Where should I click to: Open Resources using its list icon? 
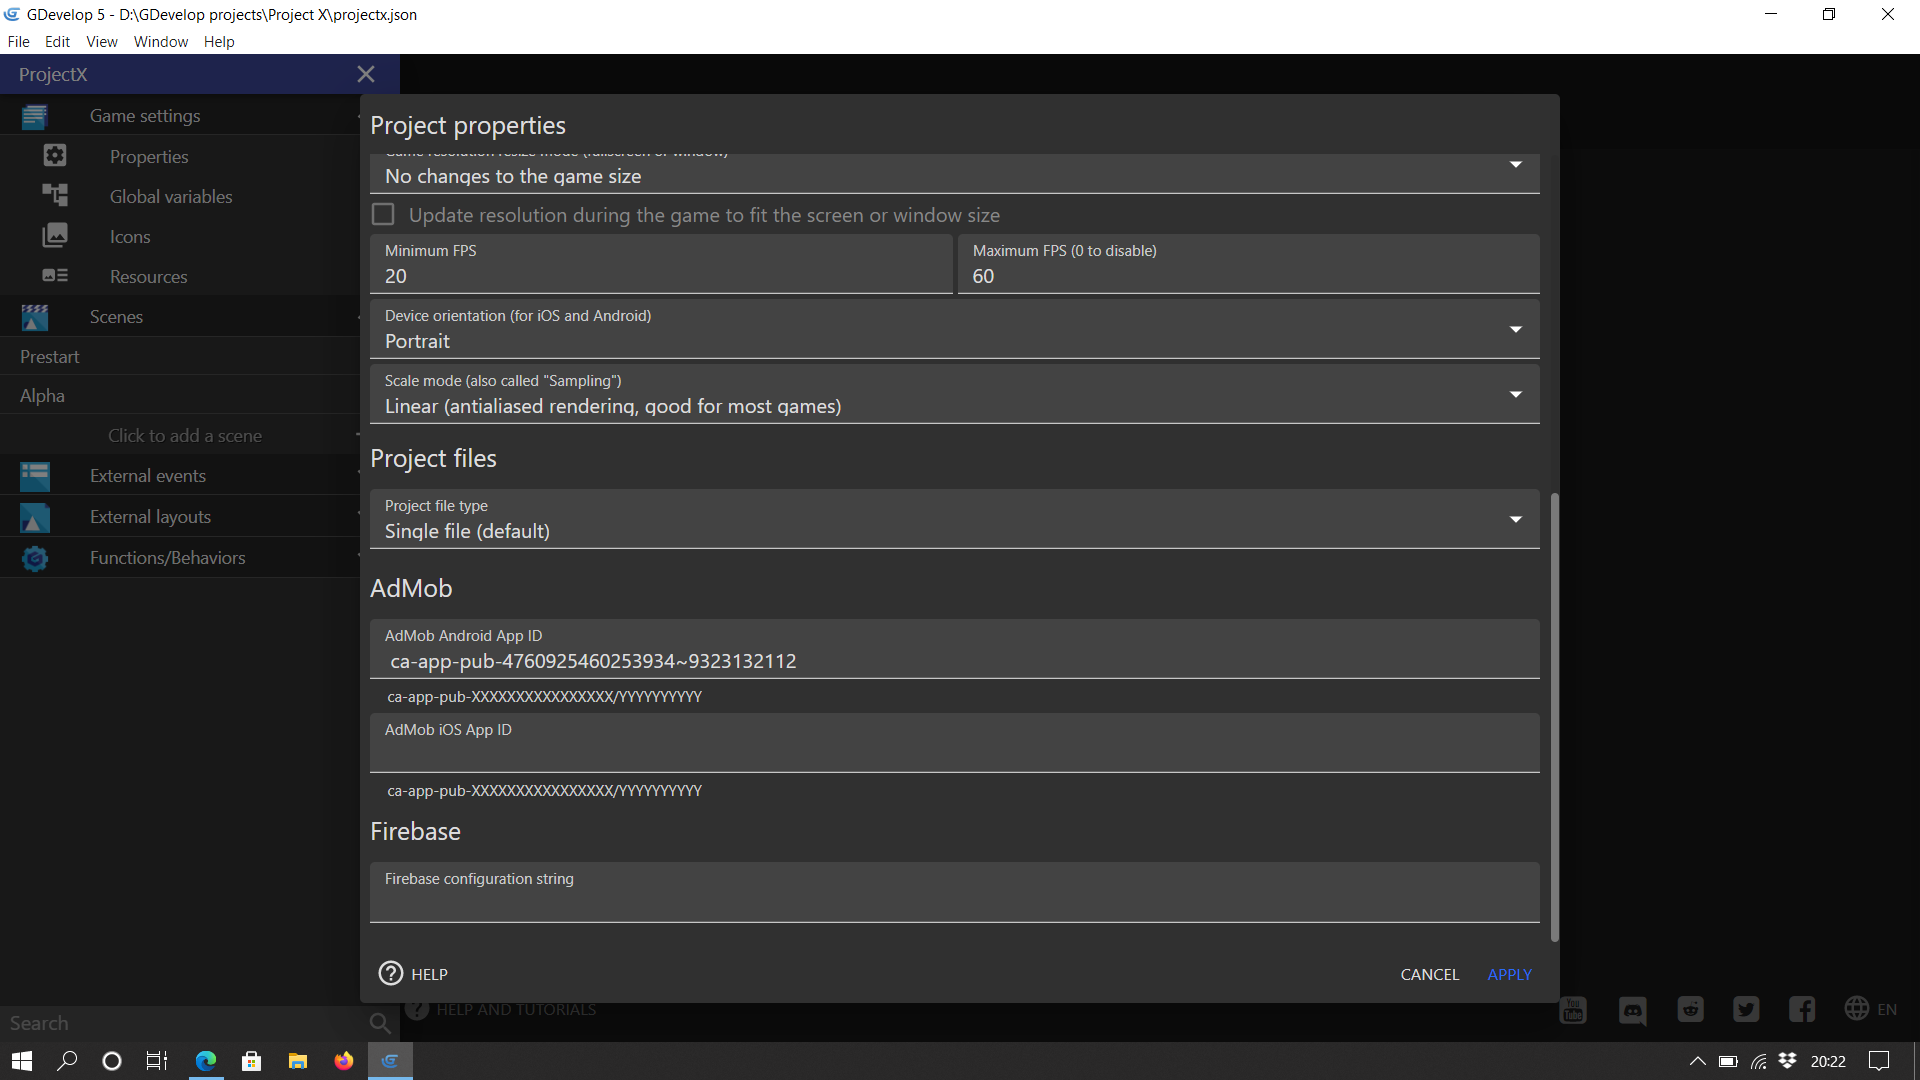55,276
